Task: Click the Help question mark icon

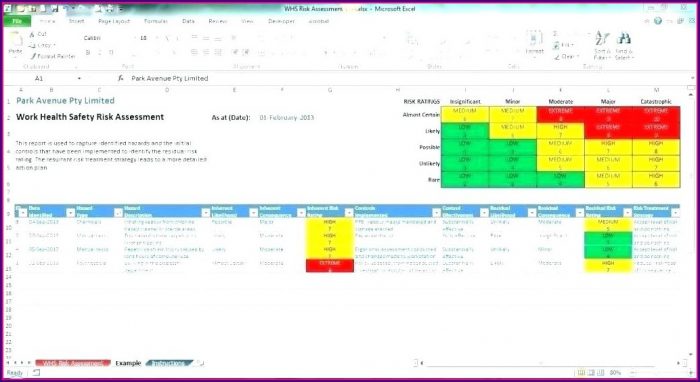Action: pyautogui.click(x=658, y=21)
